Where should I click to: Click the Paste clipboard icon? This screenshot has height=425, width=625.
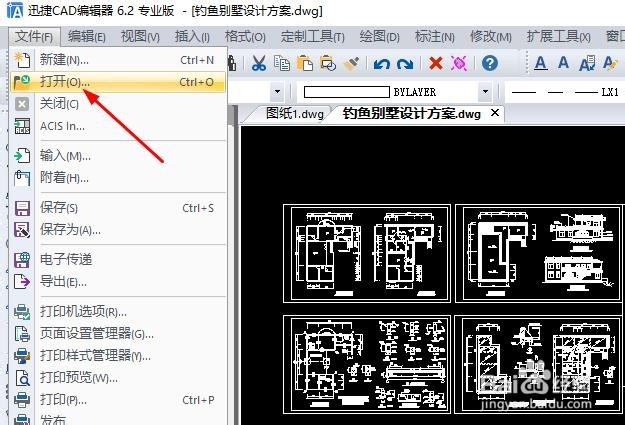pyautogui.click(x=305, y=63)
